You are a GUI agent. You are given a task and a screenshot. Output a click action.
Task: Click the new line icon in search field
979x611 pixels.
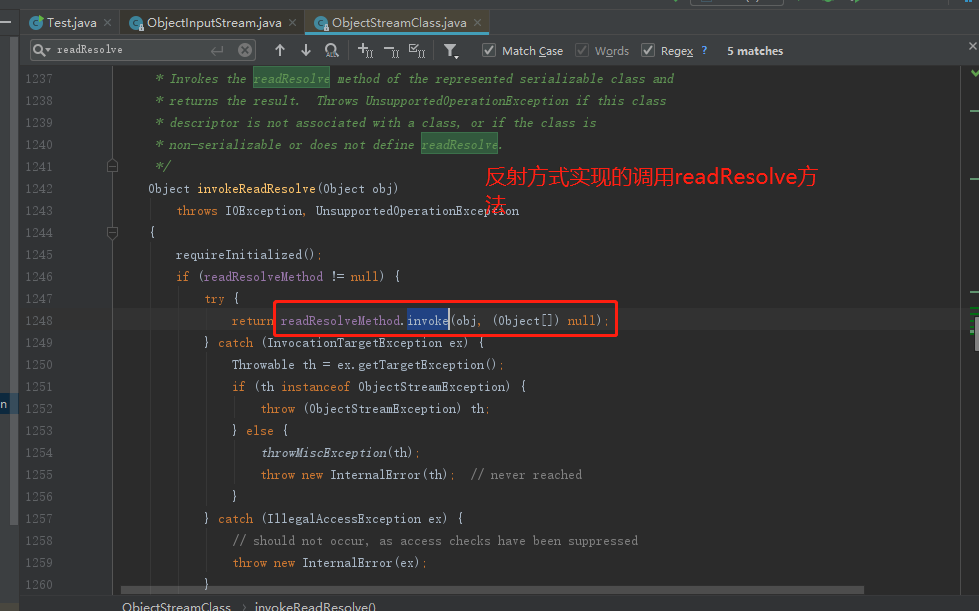click(217, 51)
